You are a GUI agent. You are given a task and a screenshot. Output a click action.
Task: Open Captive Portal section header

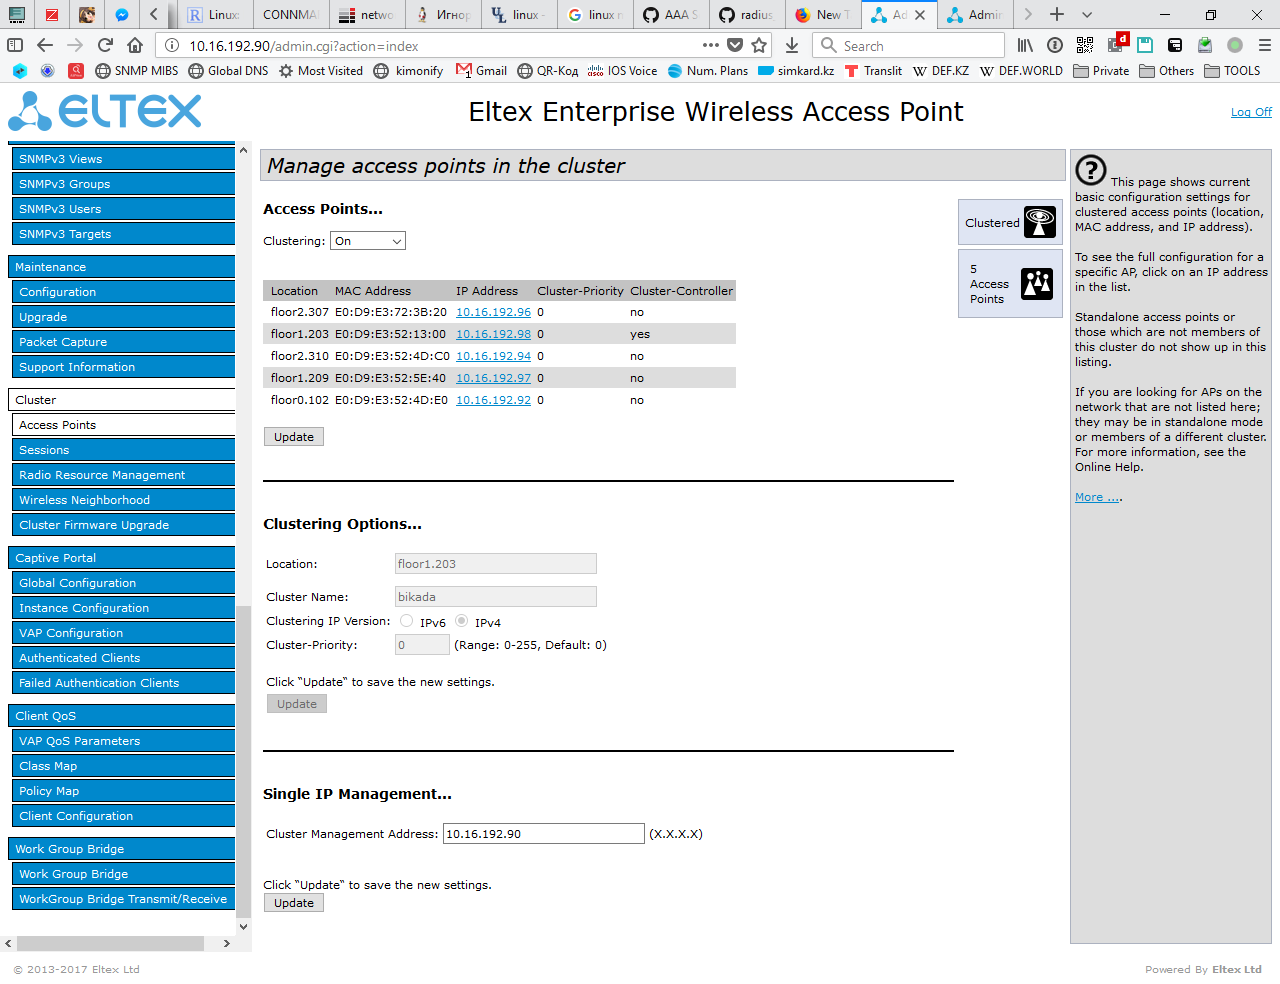(122, 558)
